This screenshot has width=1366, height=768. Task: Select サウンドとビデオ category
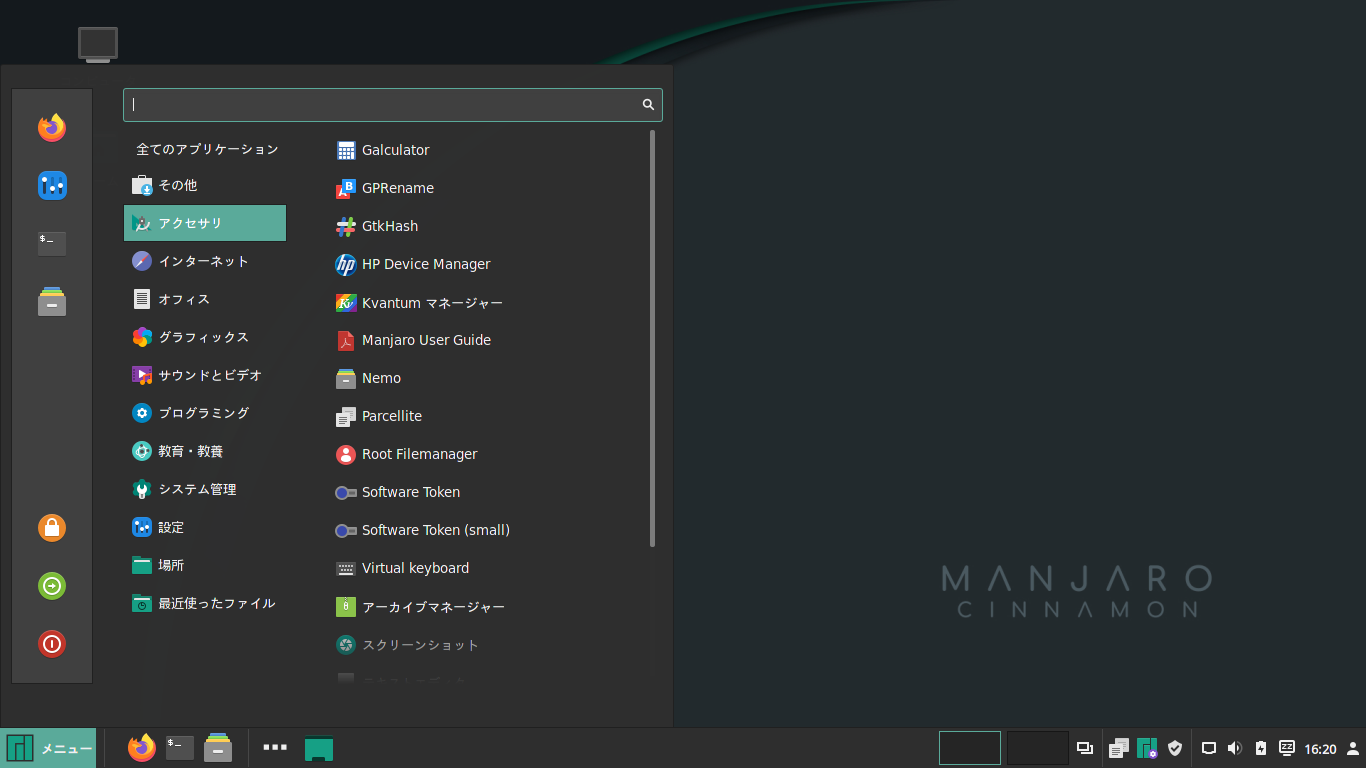coord(205,375)
